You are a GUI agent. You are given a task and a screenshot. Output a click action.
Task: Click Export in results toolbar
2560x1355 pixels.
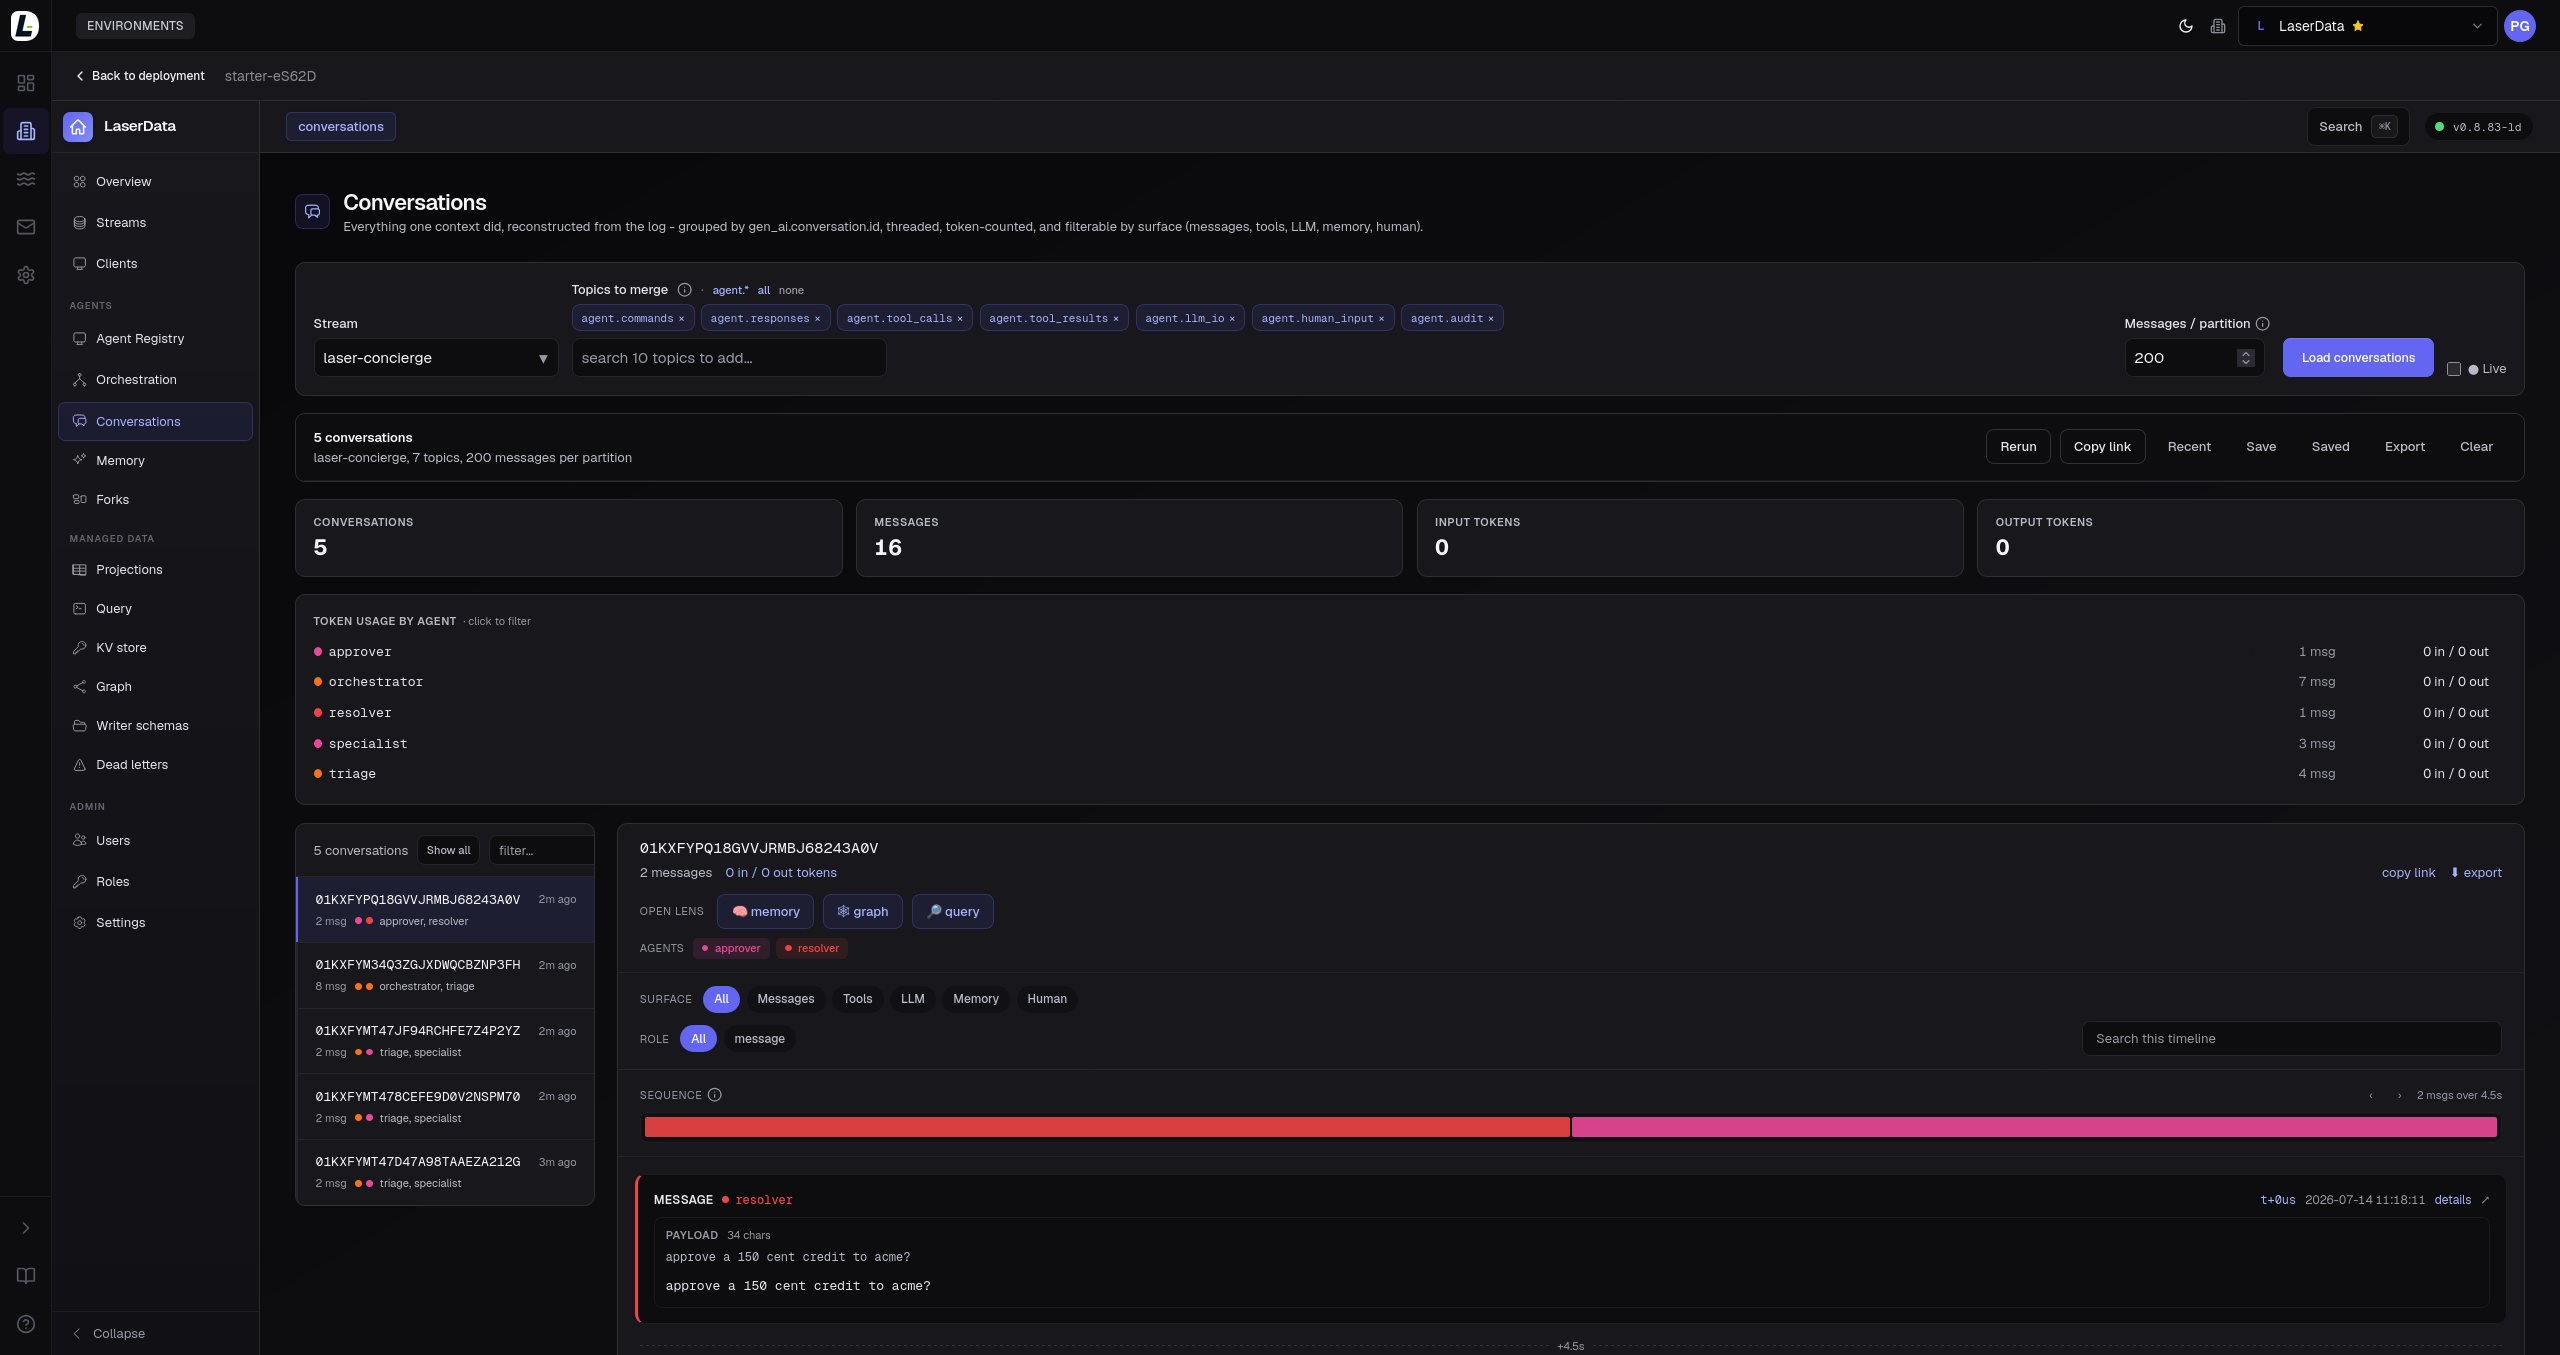(2405, 447)
